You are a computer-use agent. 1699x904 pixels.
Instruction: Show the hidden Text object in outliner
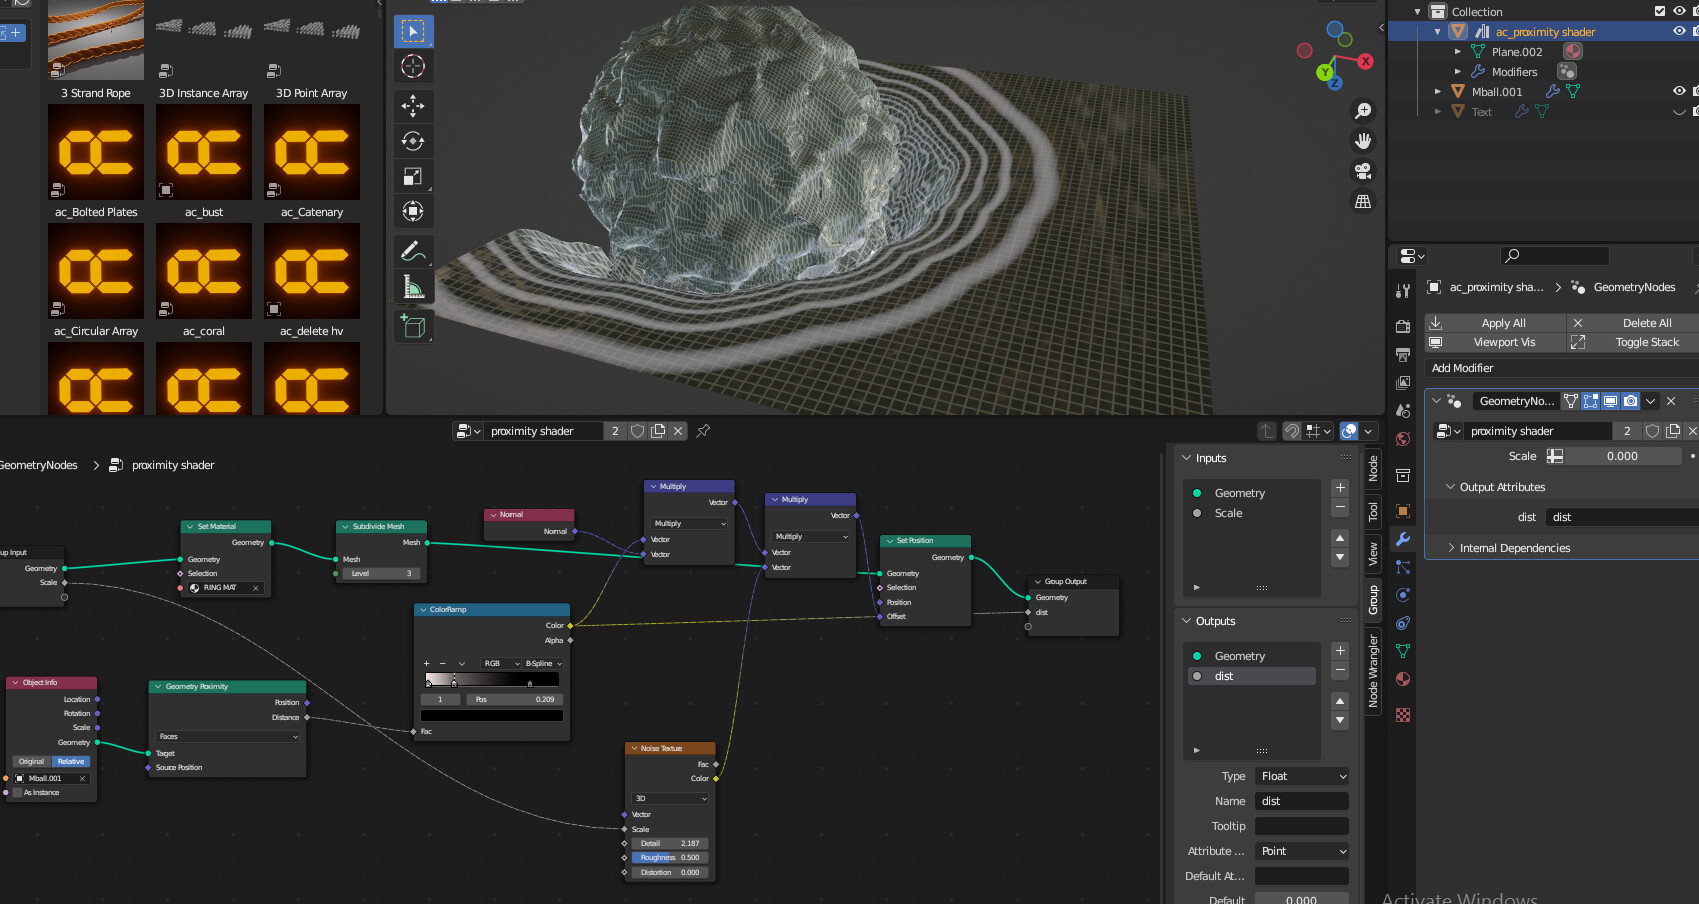click(x=1679, y=111)
